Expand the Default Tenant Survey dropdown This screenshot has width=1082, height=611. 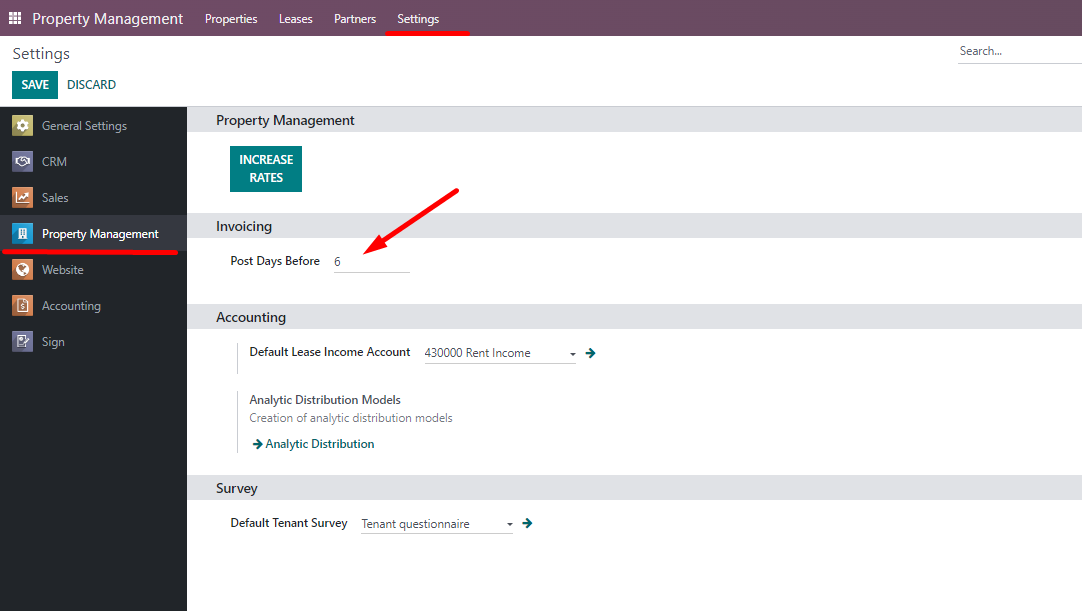pyautogui.click(x=509, y=524)
